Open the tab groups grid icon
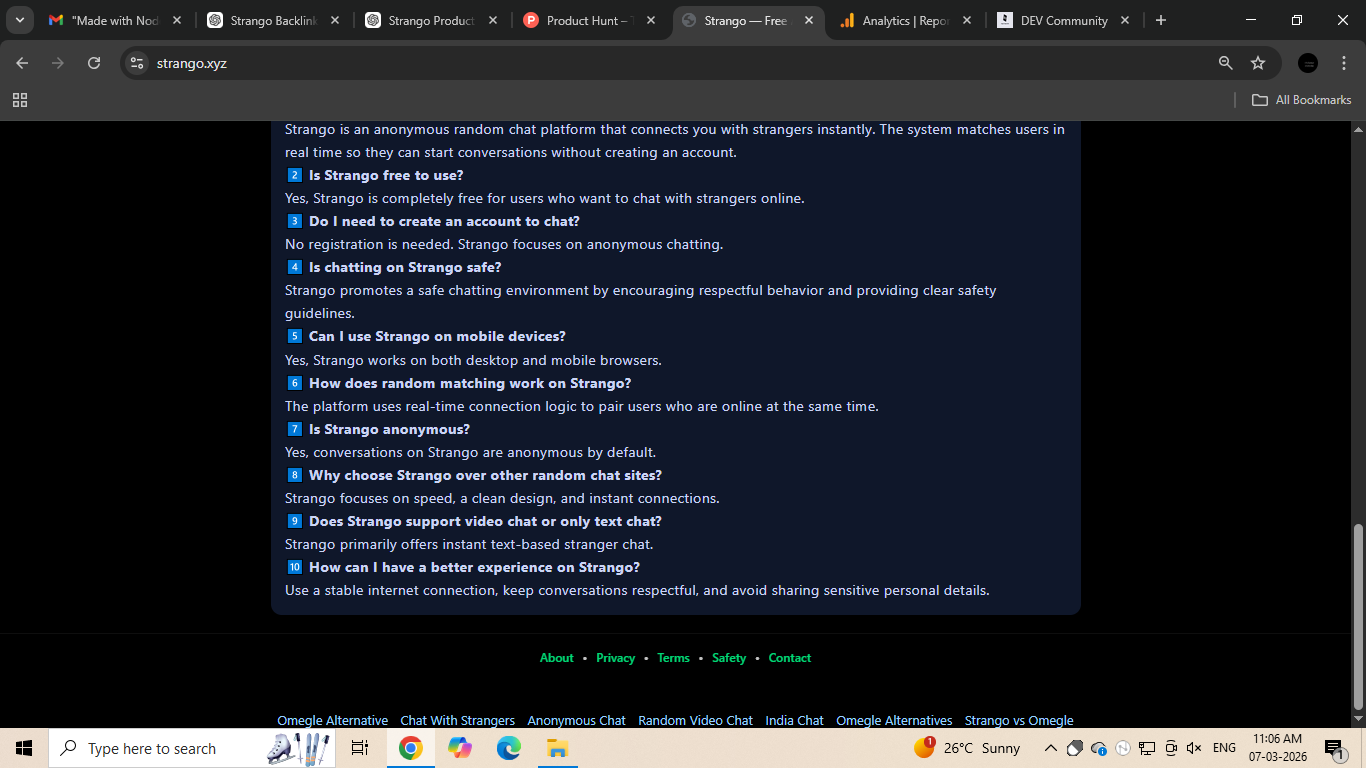The height and width of the screenshot is (768, 1366). point(20,100)
